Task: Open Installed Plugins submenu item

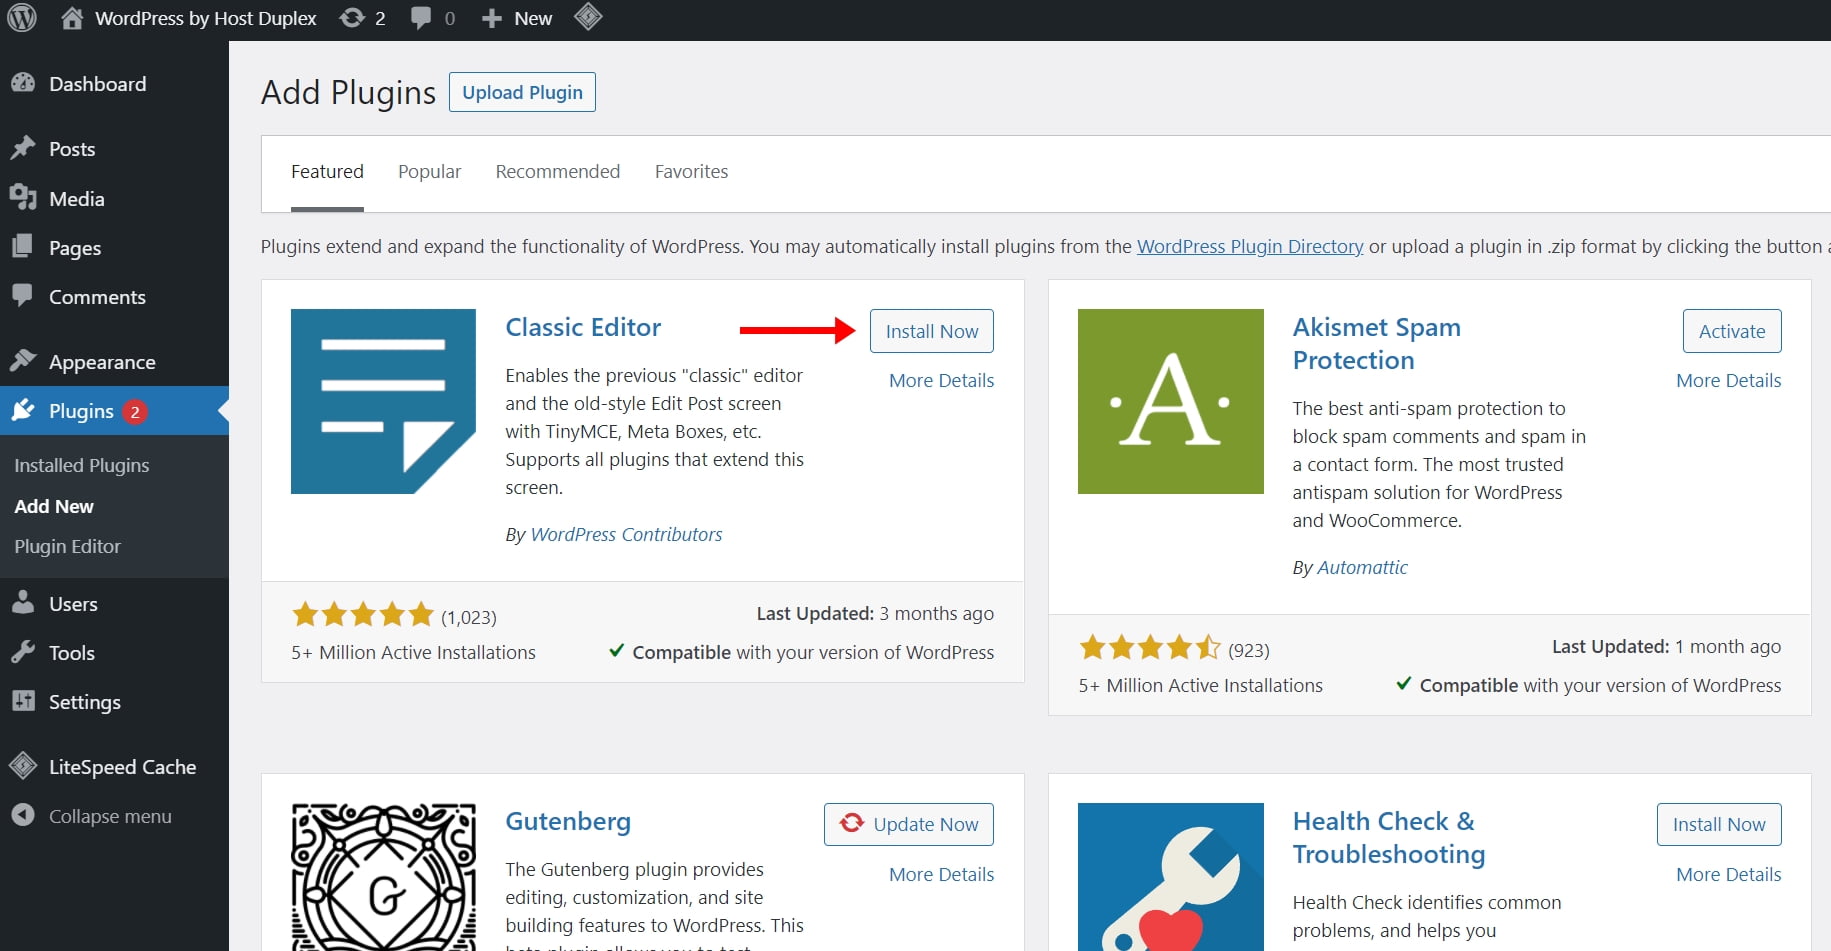Action: 82,465
